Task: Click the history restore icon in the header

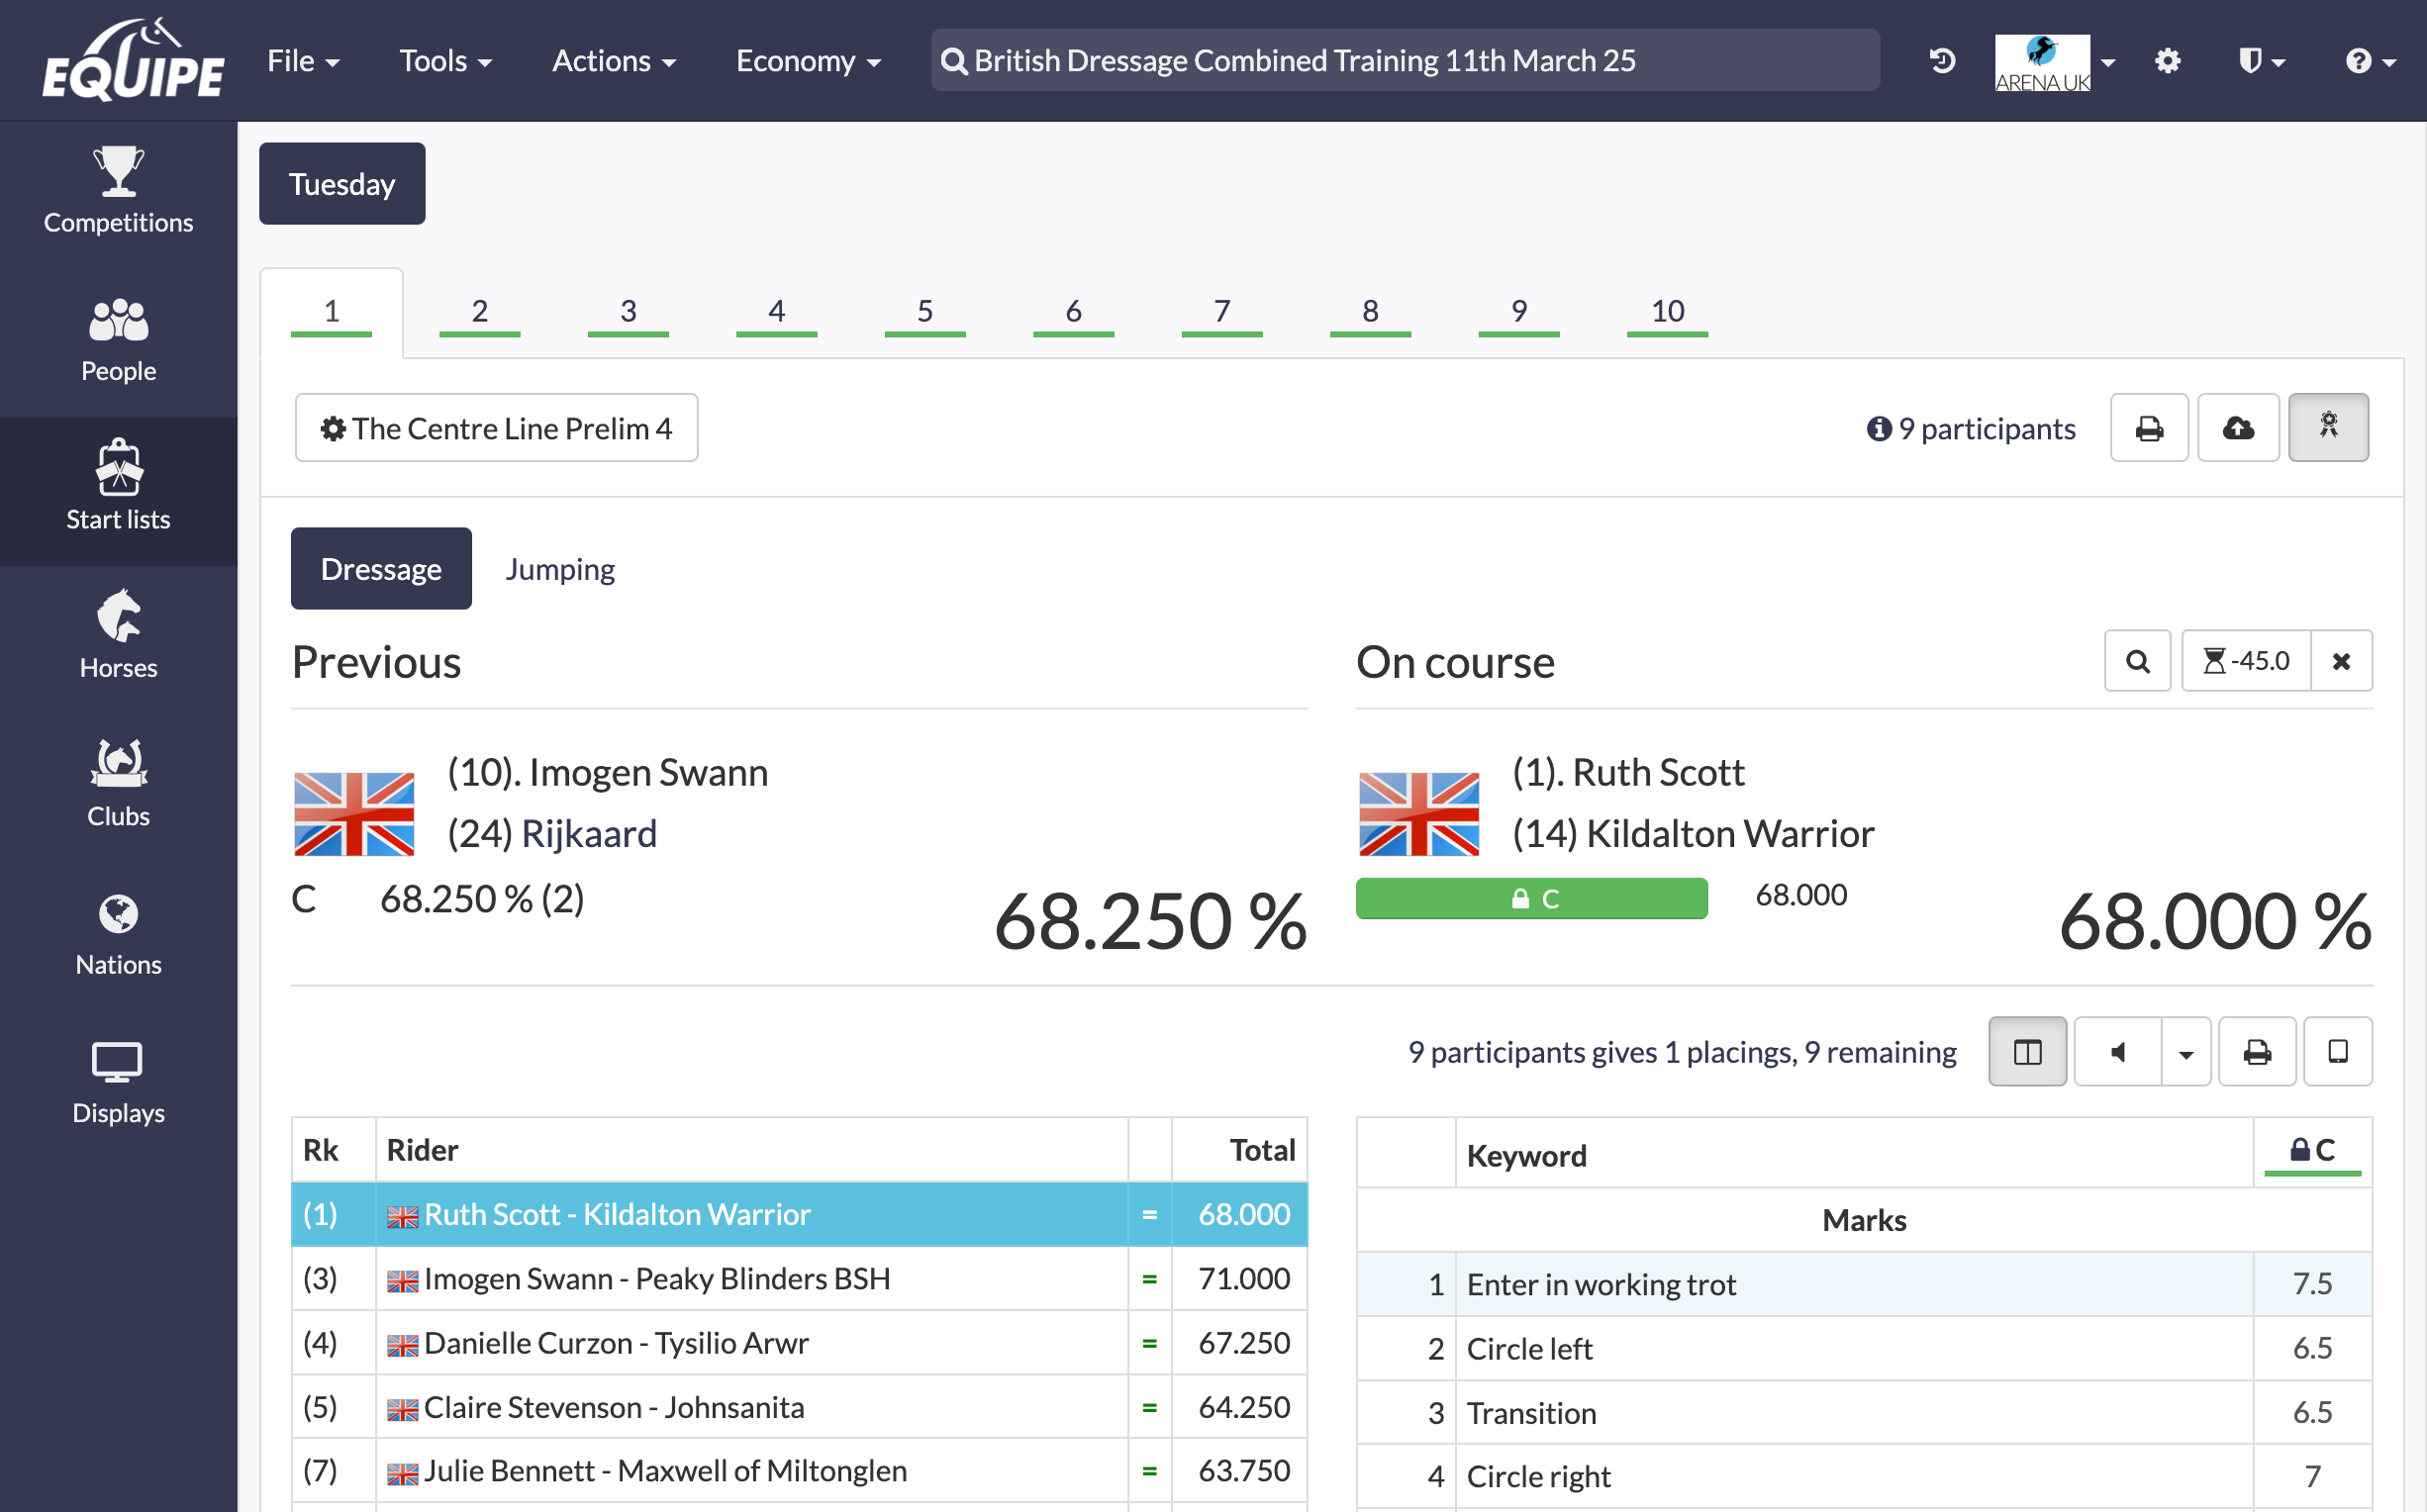Action: click(1941, 61)
